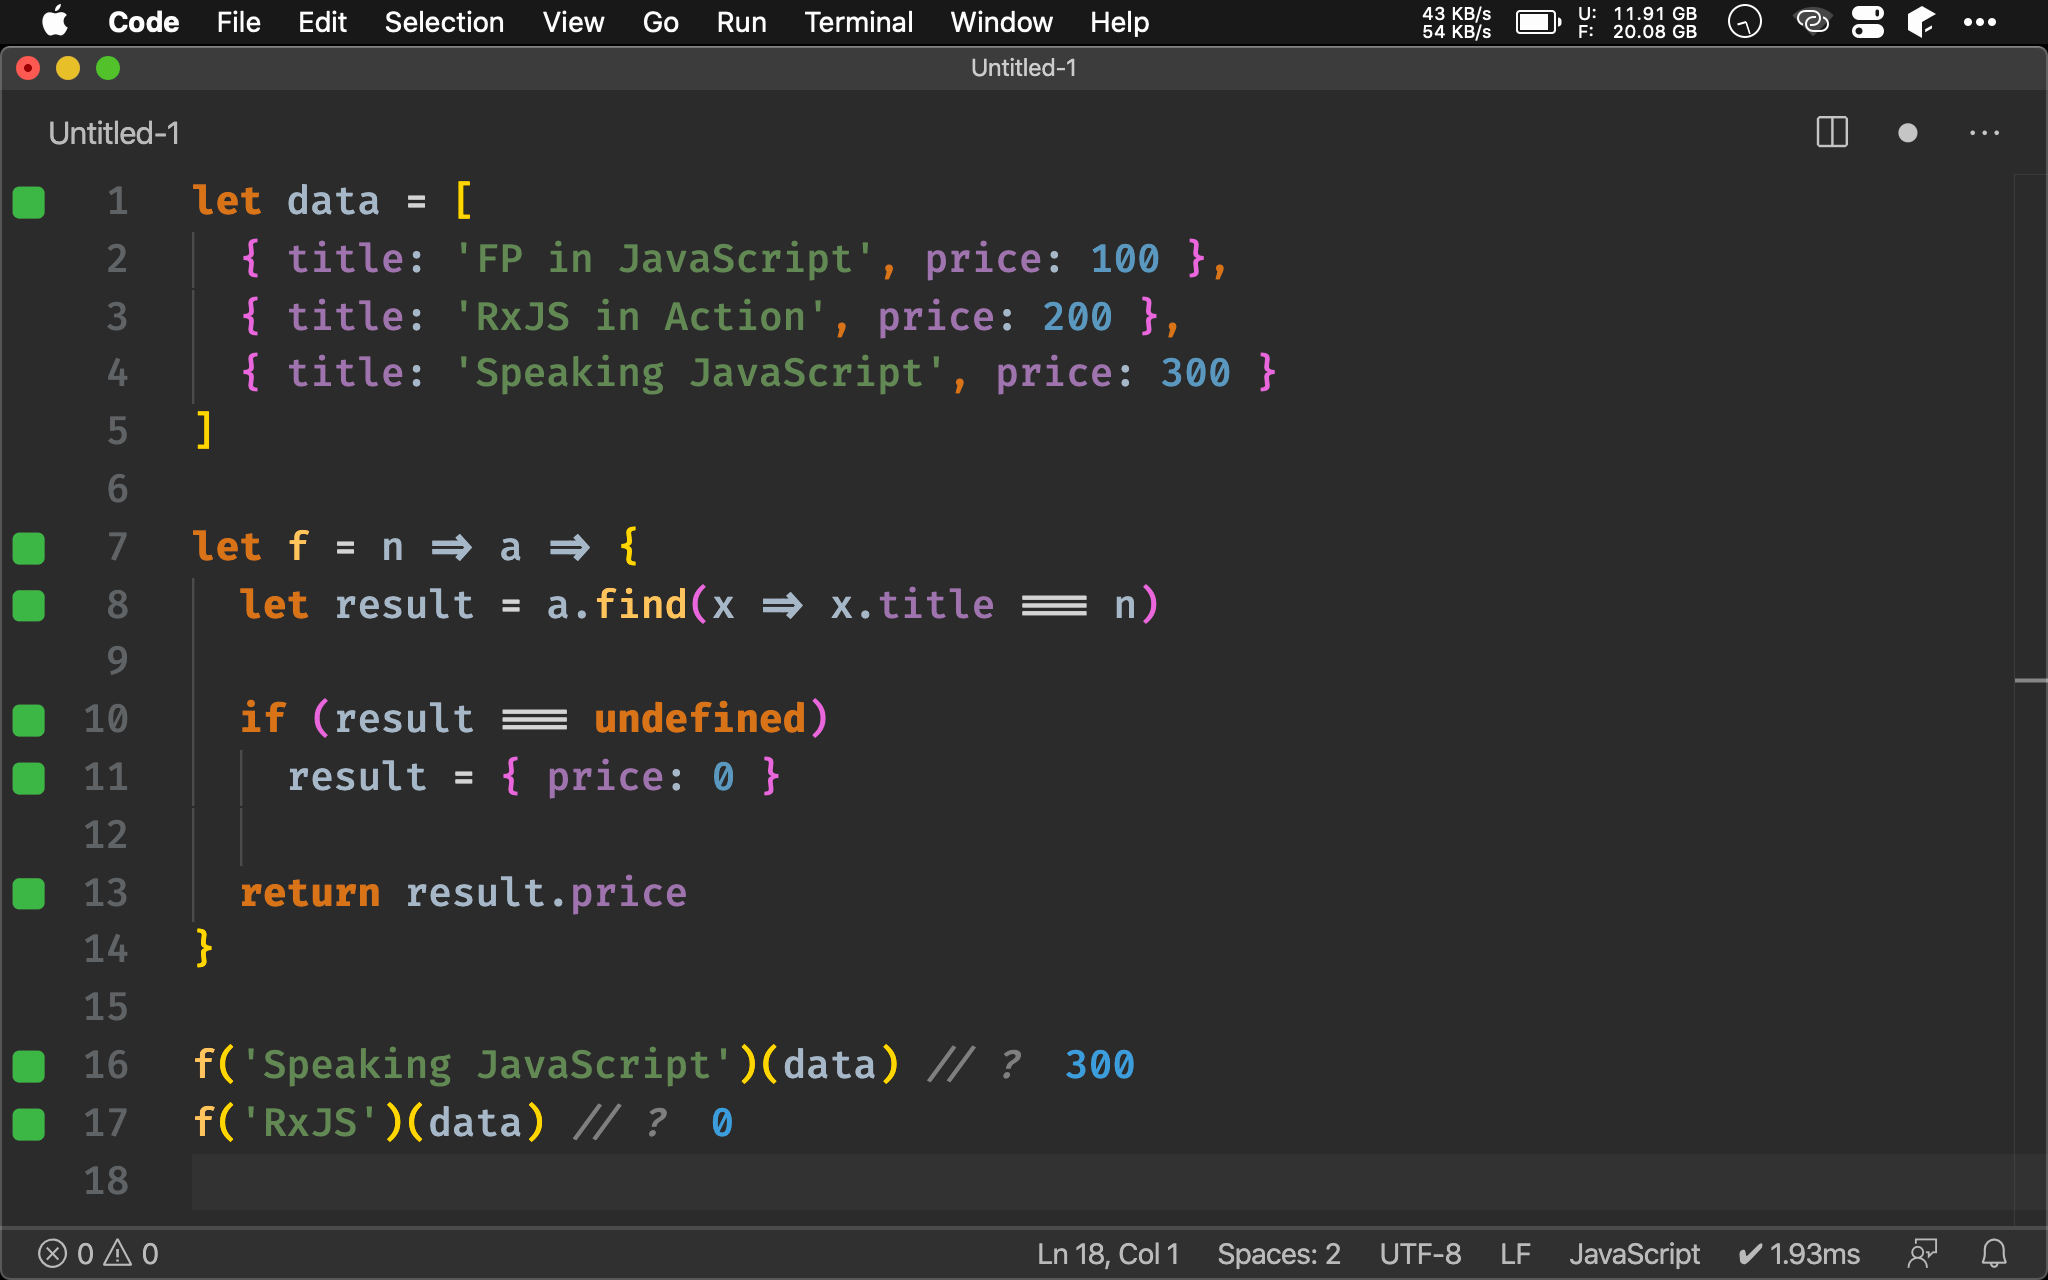Viewport: 2048px width, 1280px height.
Task: Open the Help menu
Action: (x=1119, y=22)
